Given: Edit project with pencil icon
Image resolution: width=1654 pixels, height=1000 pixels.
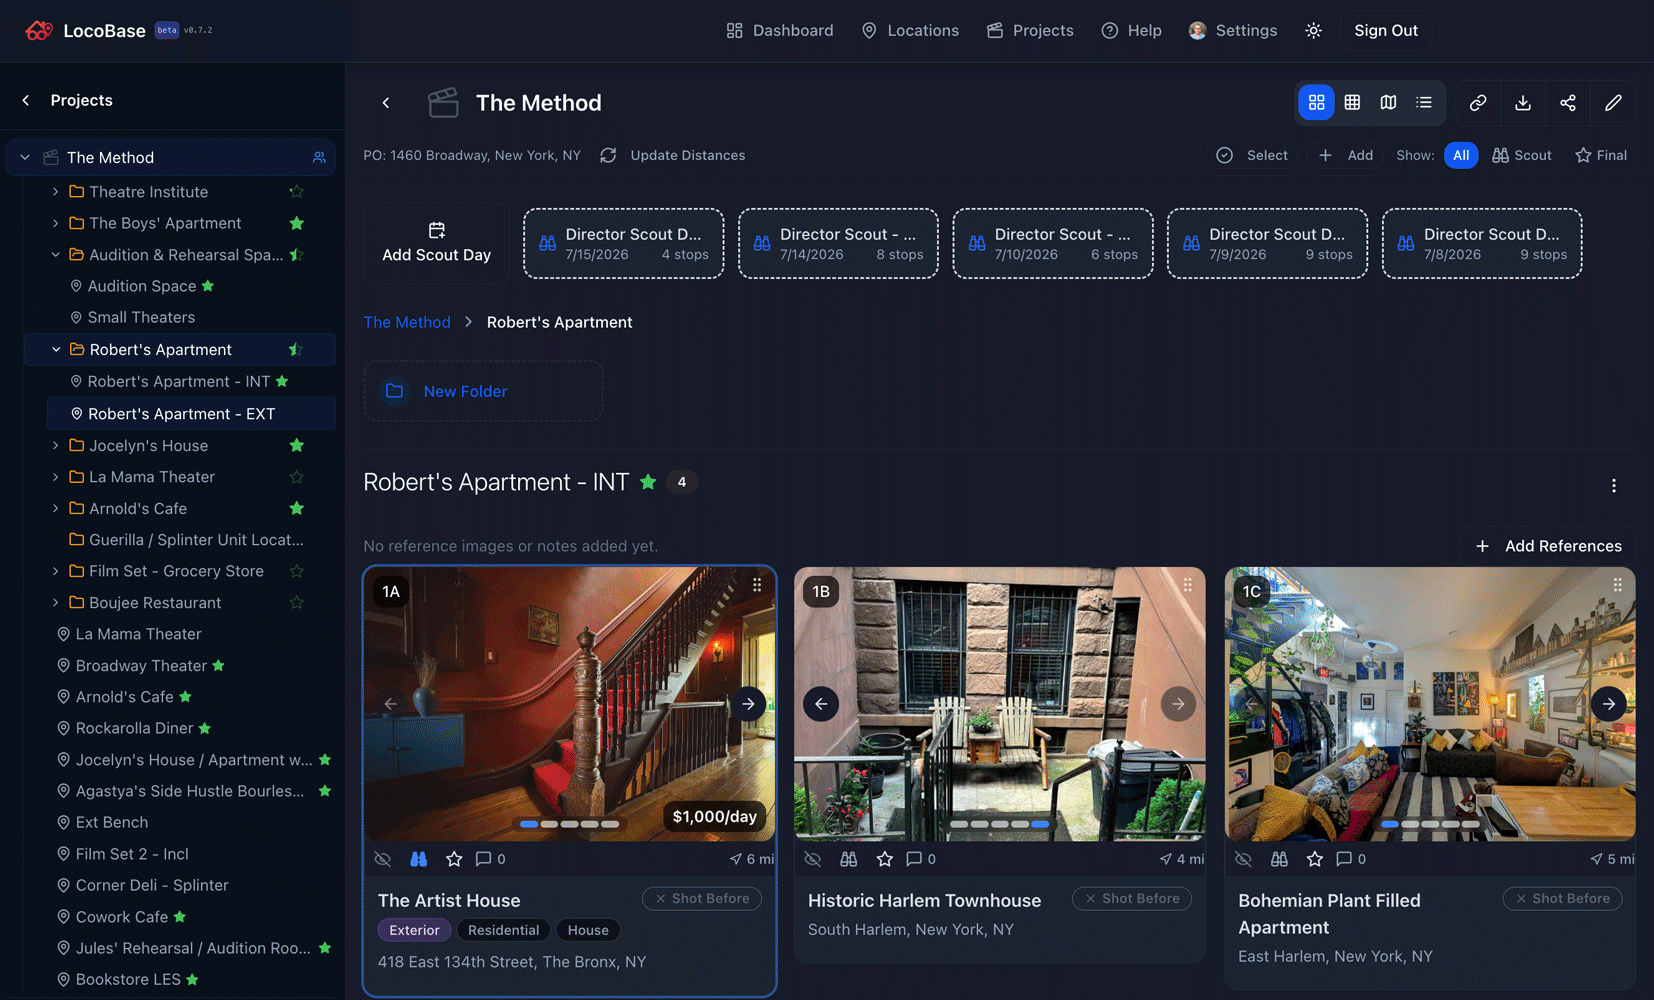Looking at the screenshot, I should click(1613, 103).
